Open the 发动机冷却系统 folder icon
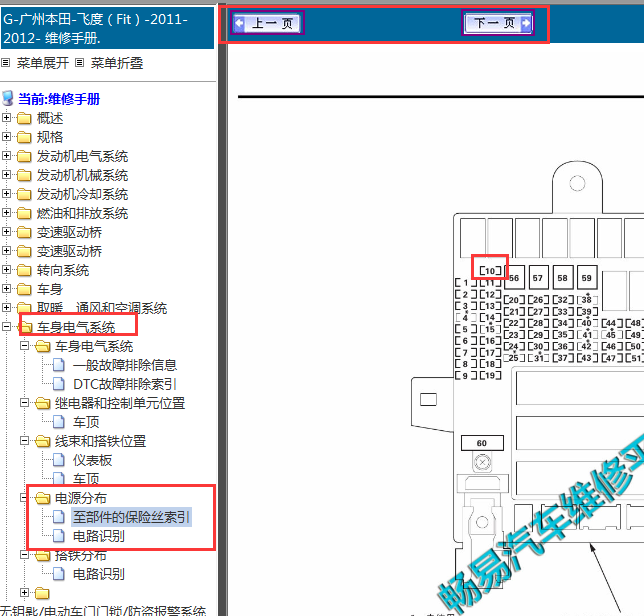 24,194
